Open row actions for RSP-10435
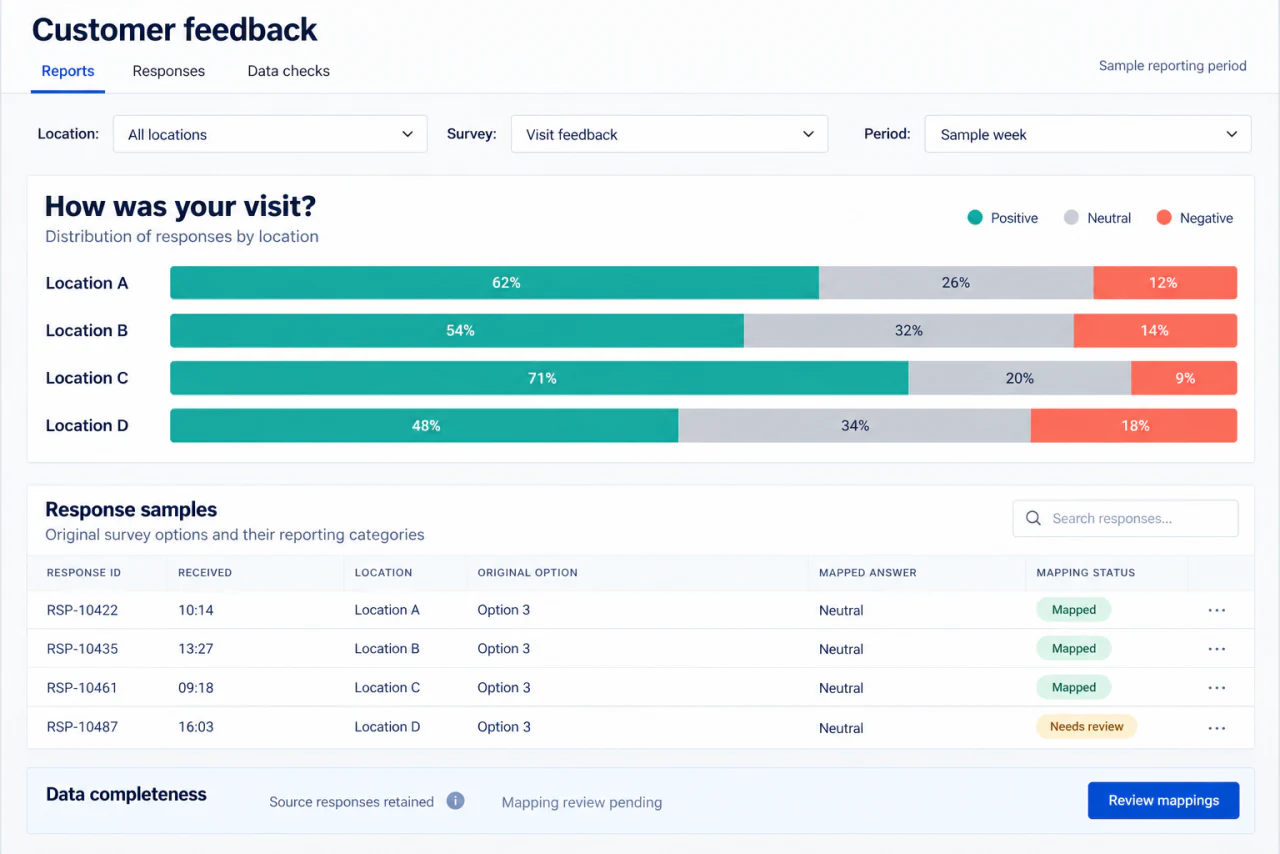 tap(1216, 649)
